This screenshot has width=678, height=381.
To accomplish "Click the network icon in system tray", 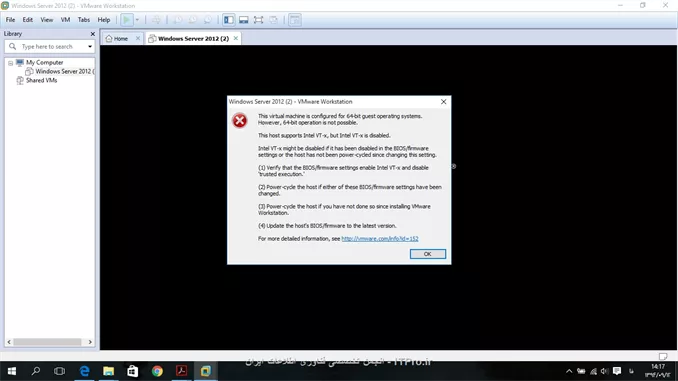I will pyautogui.click(x=593, y=371).
